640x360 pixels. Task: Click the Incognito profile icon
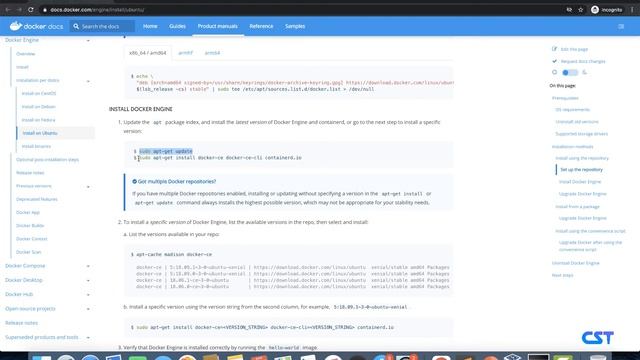pyautogui.click(x=595, y=10)
